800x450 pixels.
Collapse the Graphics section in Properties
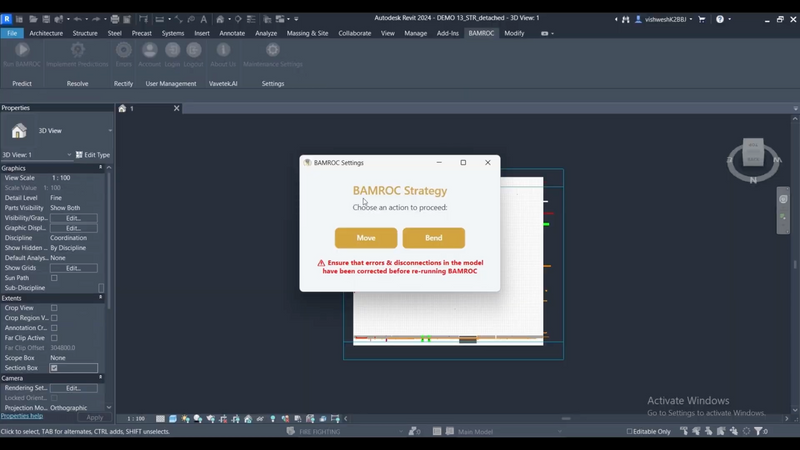[x=101, y=168]
